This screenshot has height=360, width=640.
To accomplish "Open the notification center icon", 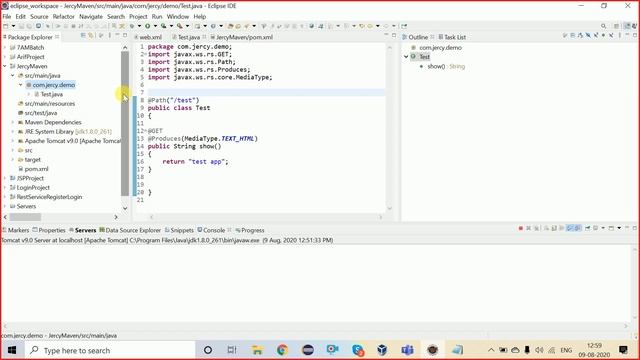I will (x=623, y=350).
